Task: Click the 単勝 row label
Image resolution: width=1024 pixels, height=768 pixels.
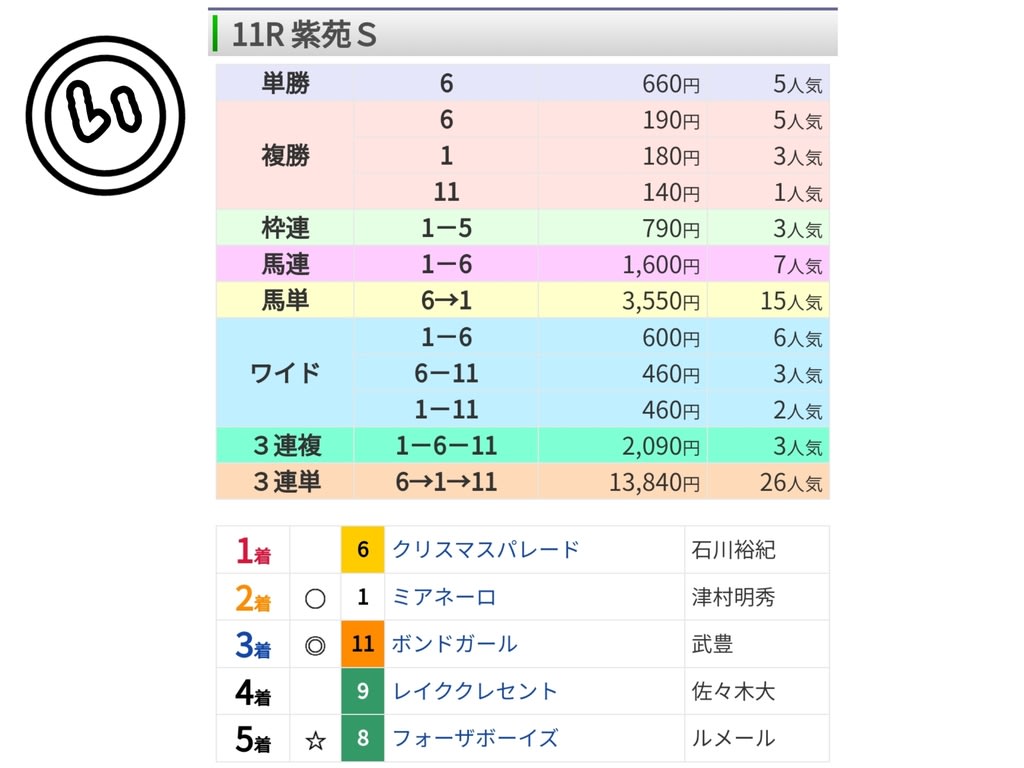Action: tap(286, 84)
